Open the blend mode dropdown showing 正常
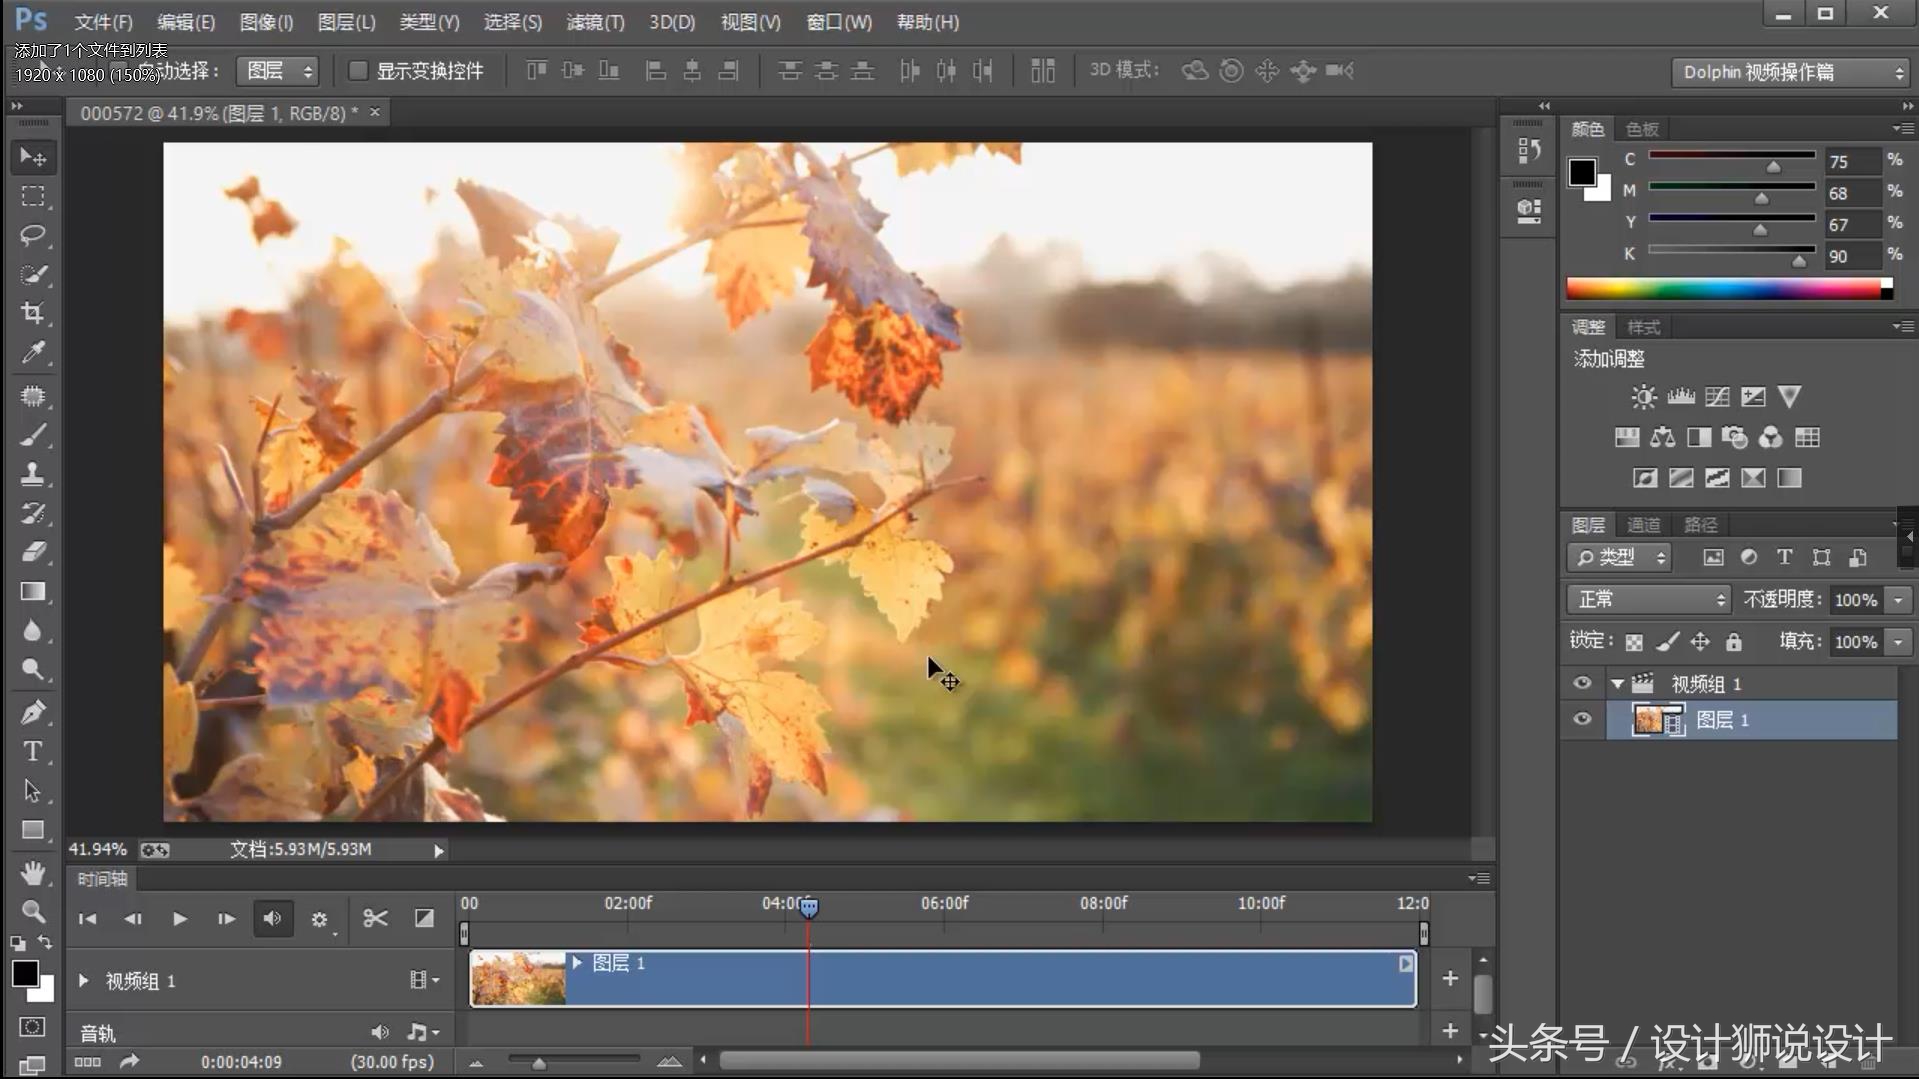 pyautogui.click(x=1647, y=599)
